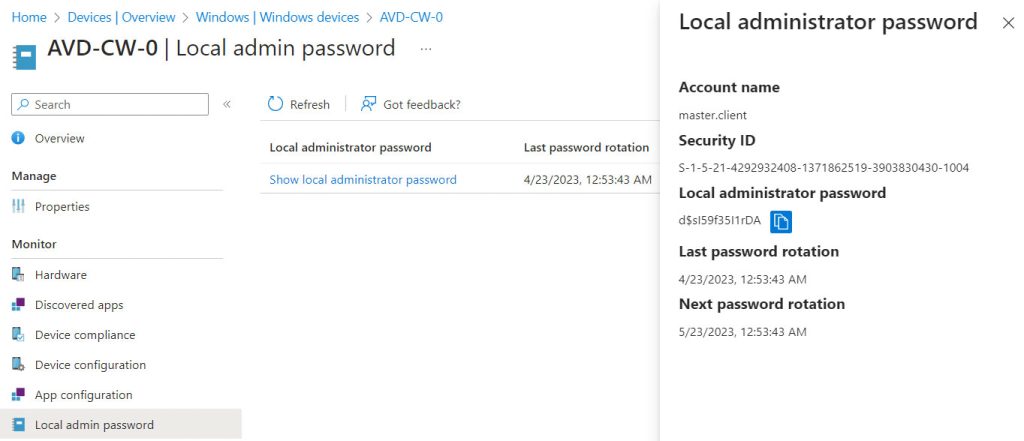Click the Discovered apps icon

click(18, 304)
